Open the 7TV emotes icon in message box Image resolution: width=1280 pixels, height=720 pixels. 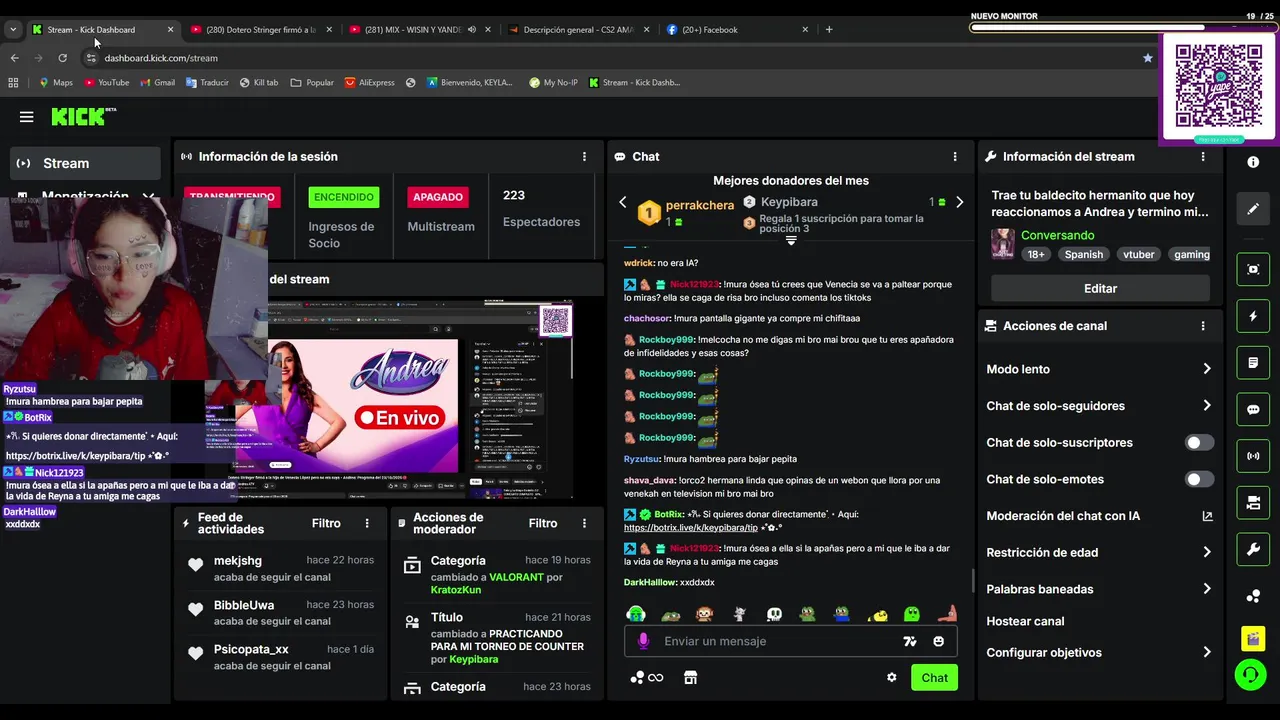909,641
